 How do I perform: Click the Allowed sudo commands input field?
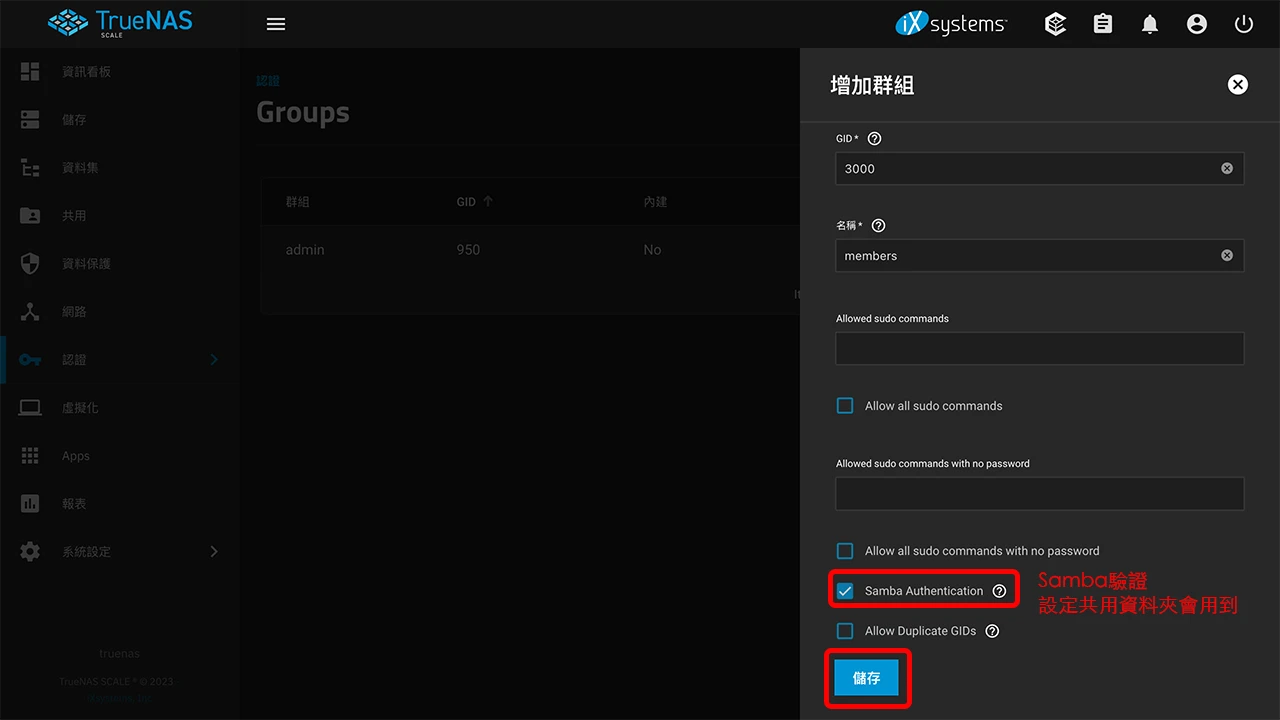[1039, 348]
